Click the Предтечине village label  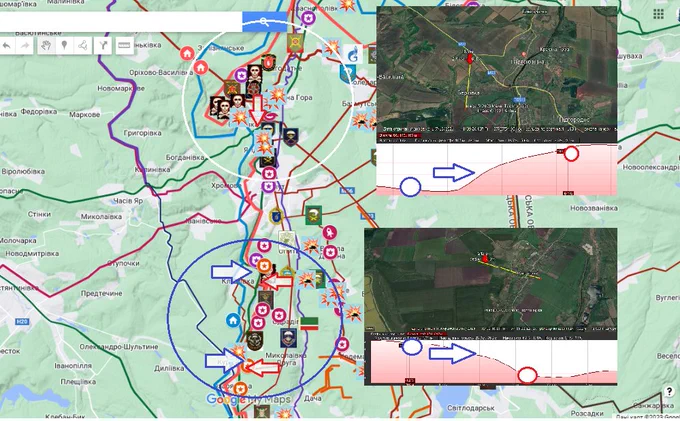point(101,294)
